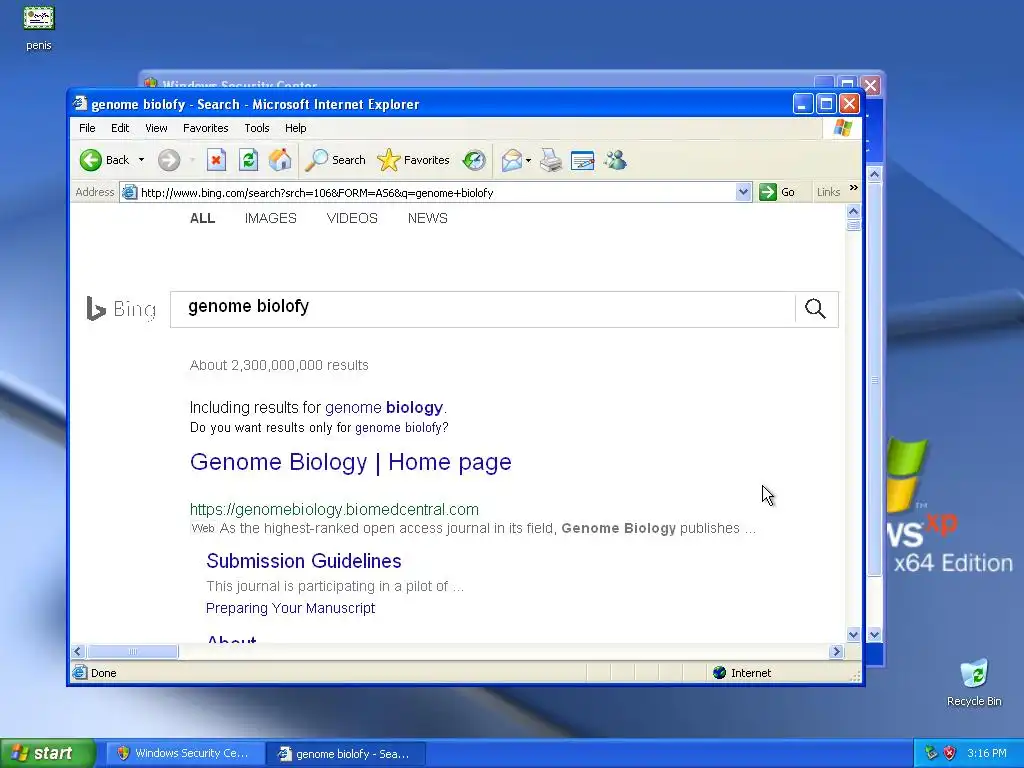The image size is (1024, 768).
Task: Click page scrollbar down arrow
Action: [x=853, y=634]
